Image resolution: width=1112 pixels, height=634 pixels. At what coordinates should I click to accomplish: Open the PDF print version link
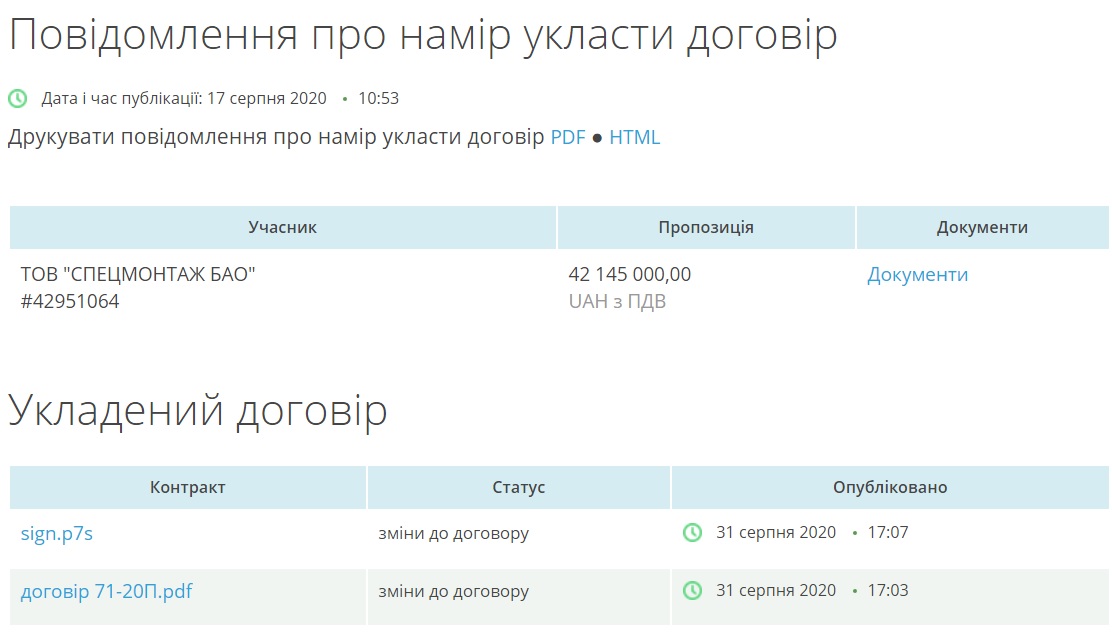pos(568,138)
